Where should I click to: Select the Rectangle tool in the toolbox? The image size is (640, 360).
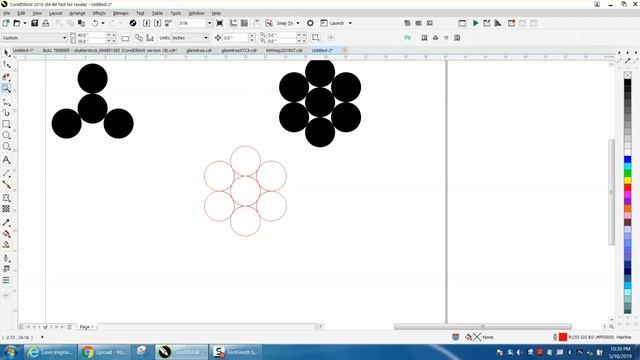(x=6, y=124)
